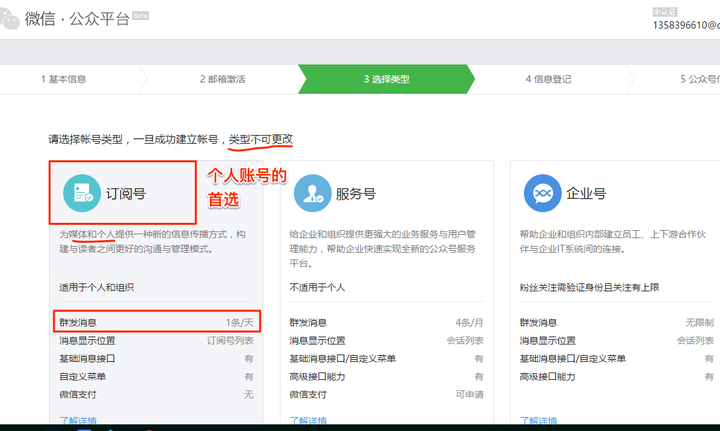Screen dimensions: 720x431
Task: Go to step 1 基本信息
Action: (63, 79)
